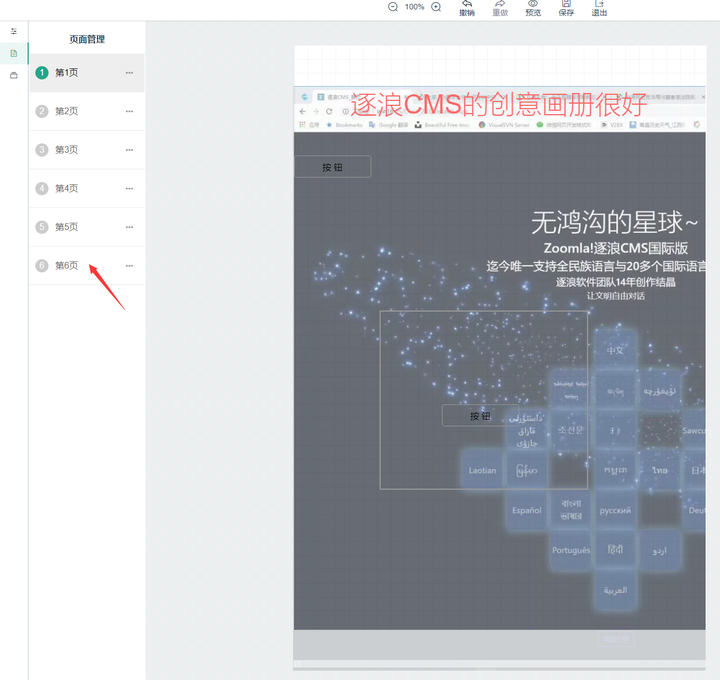Select 第3页 in the page list
720x680 pixels.
pos(87,150)
